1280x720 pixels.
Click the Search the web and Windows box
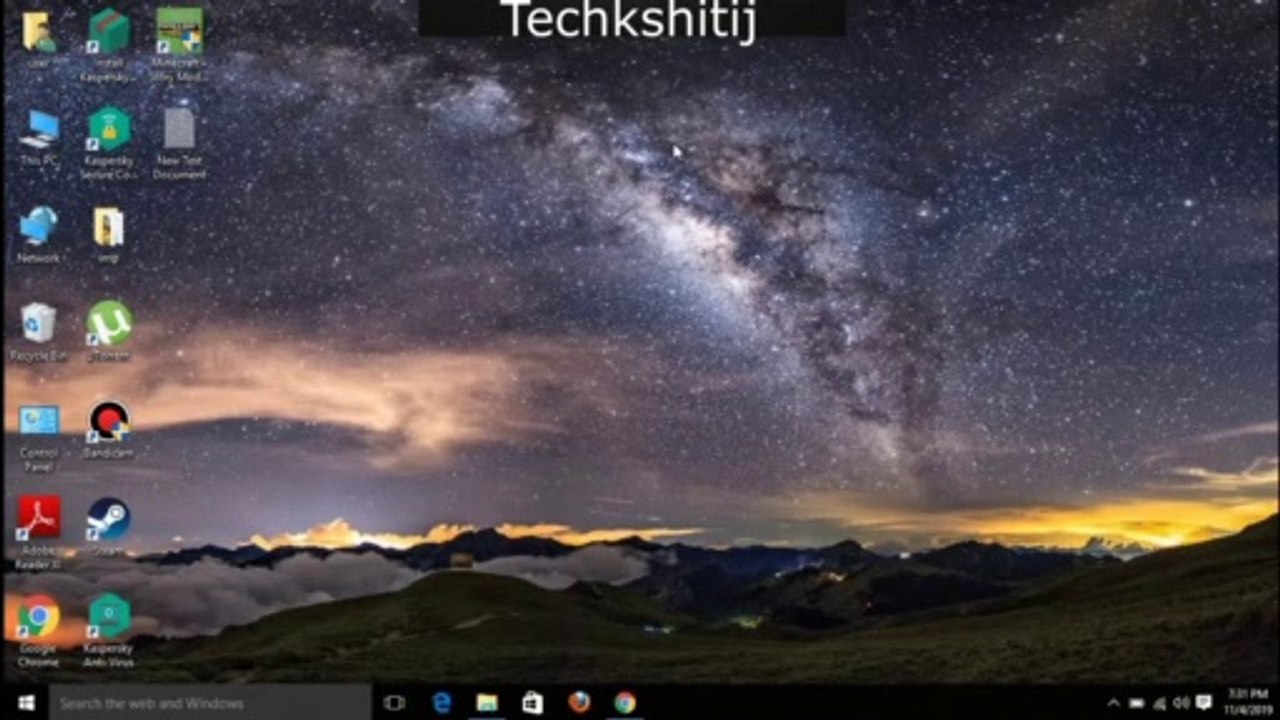pyautogui.click(x=210, y=703)
